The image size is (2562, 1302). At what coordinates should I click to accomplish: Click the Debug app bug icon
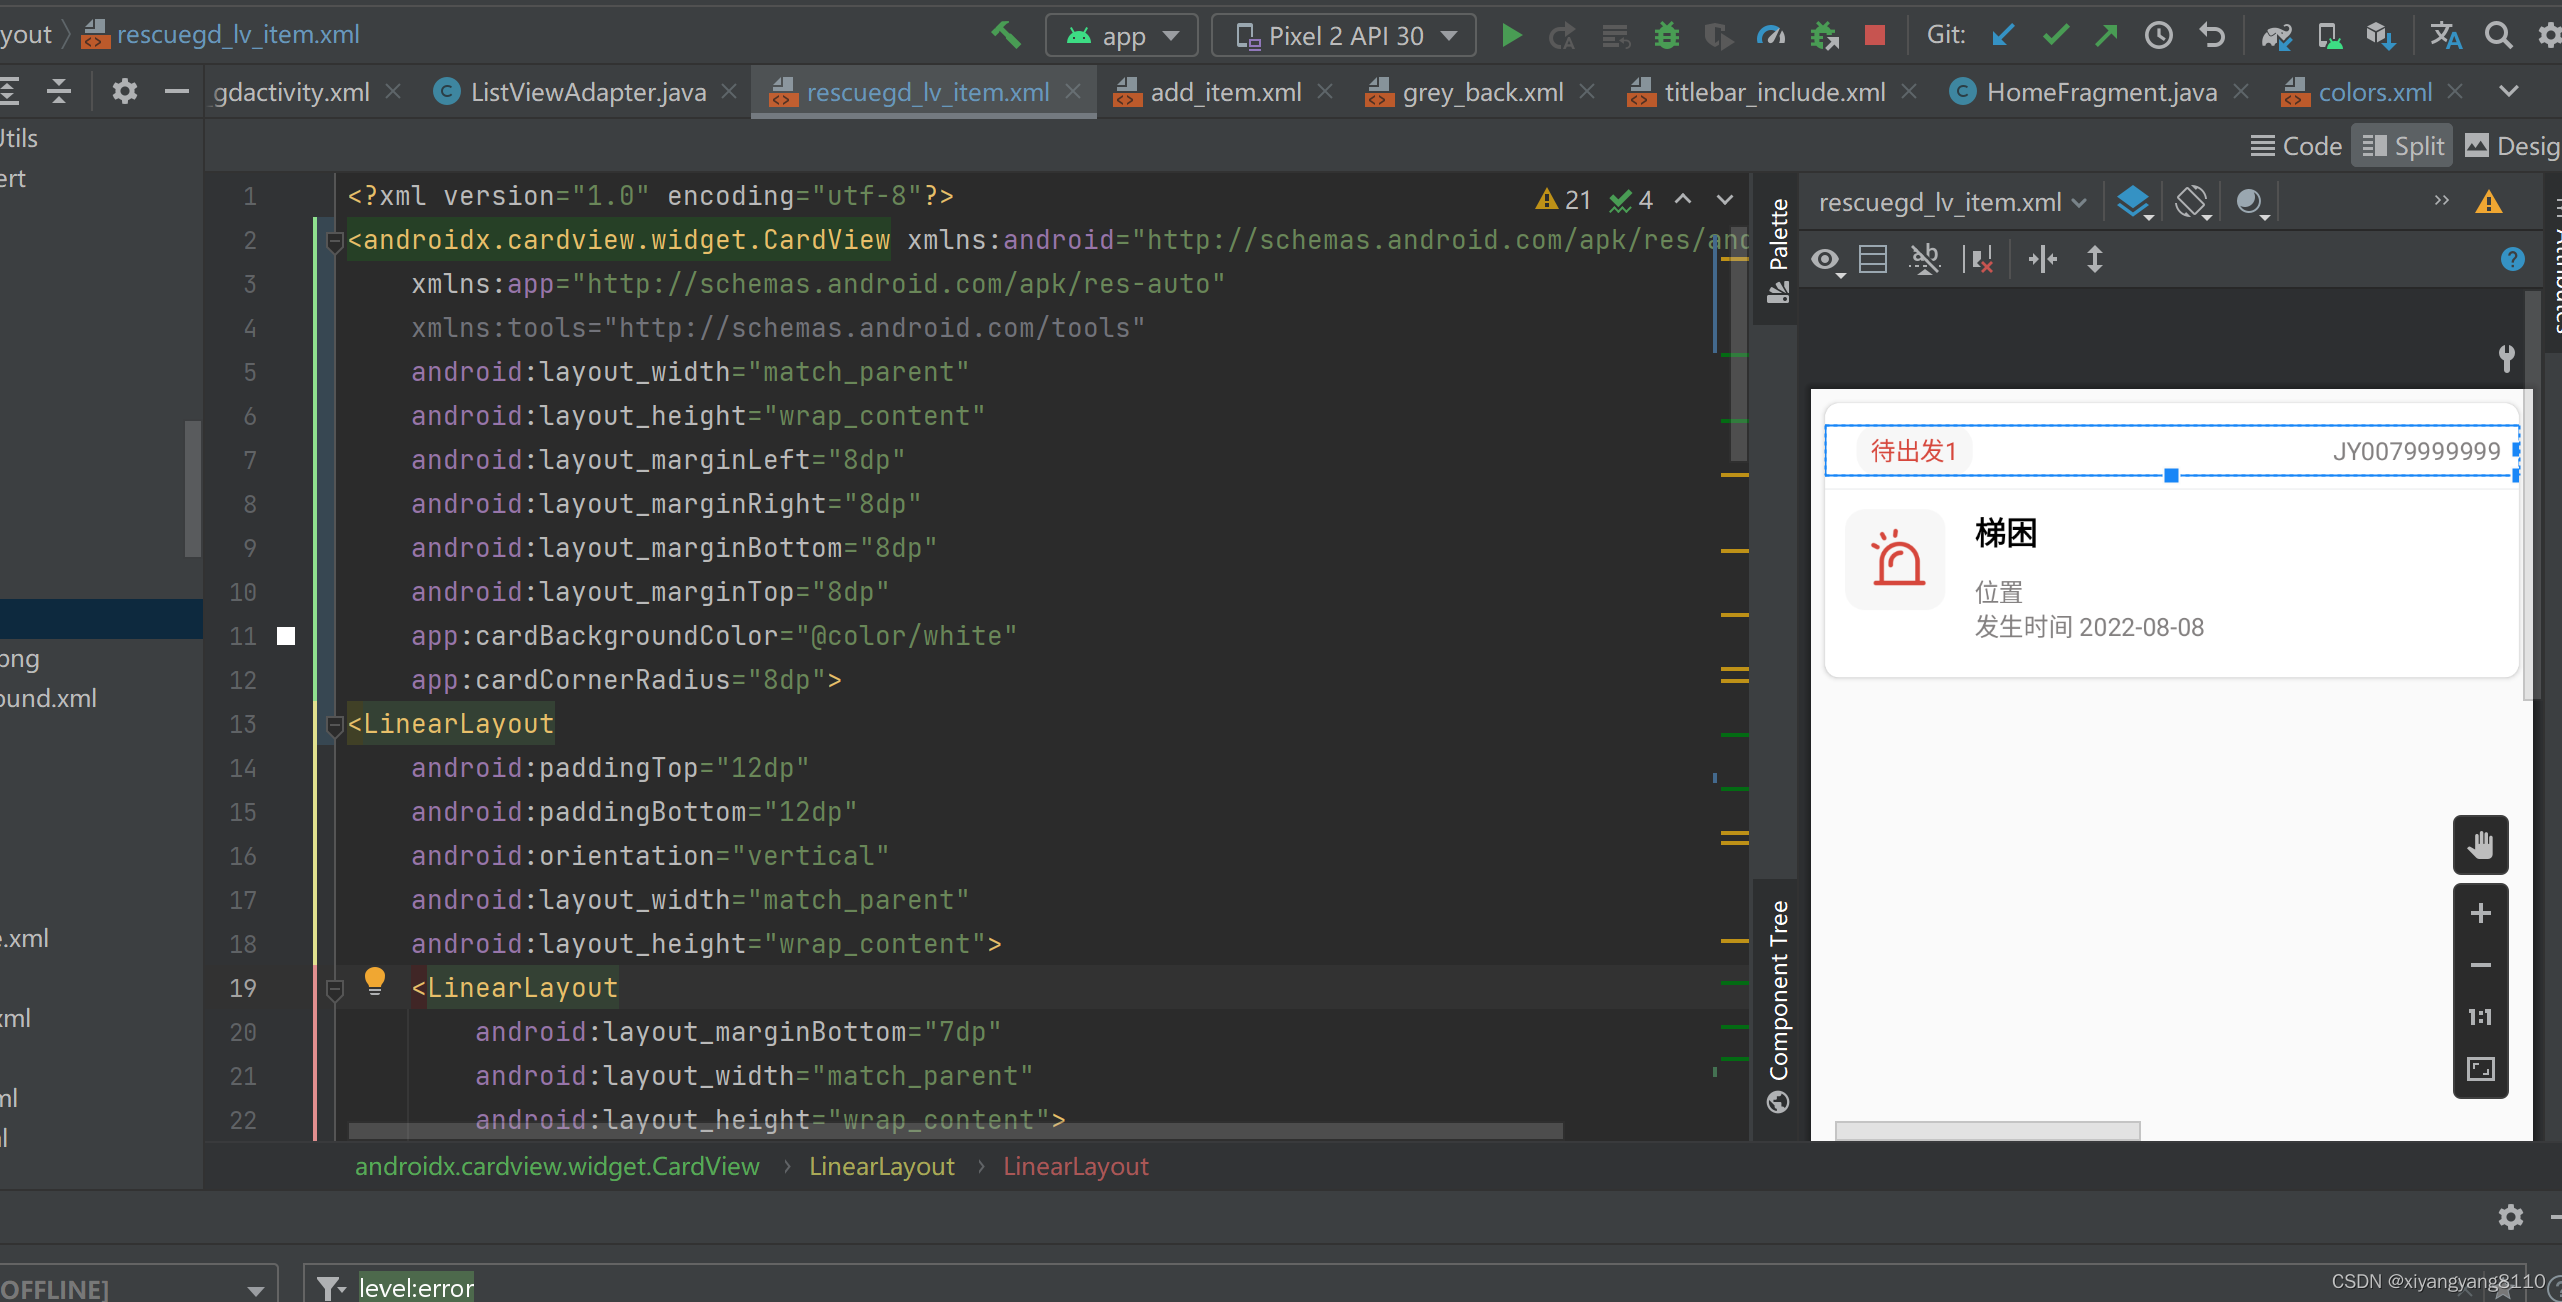pyautogui.click(x=1666, y=36)
